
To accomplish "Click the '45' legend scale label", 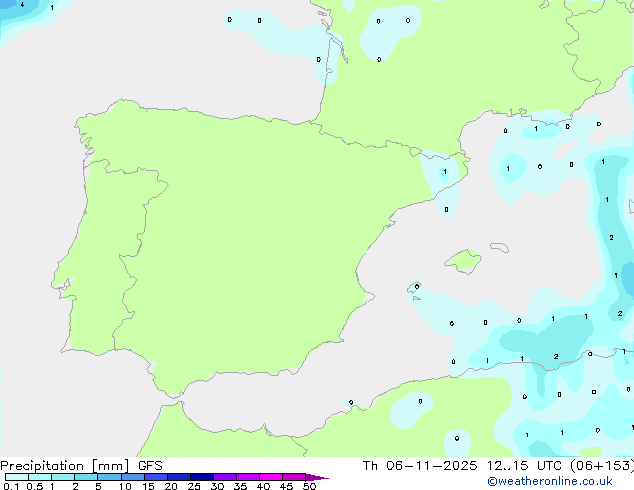I will pyautogui.click(x=286, y=486).
